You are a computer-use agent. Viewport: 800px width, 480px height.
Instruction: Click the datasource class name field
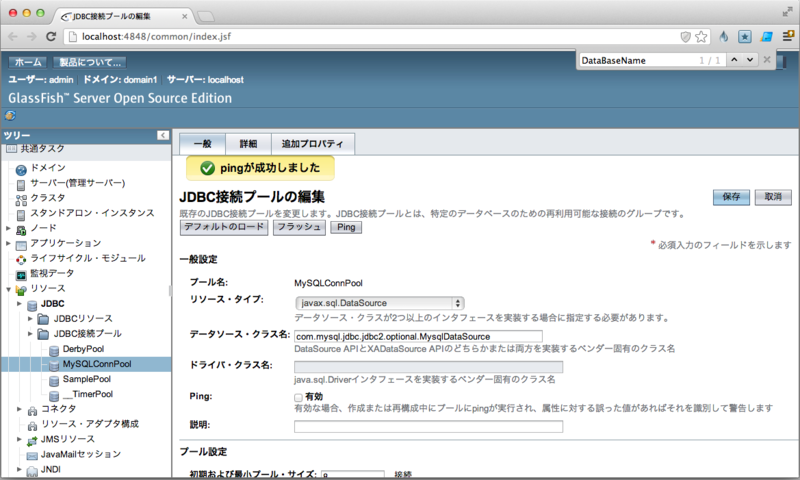pos(418,336)
